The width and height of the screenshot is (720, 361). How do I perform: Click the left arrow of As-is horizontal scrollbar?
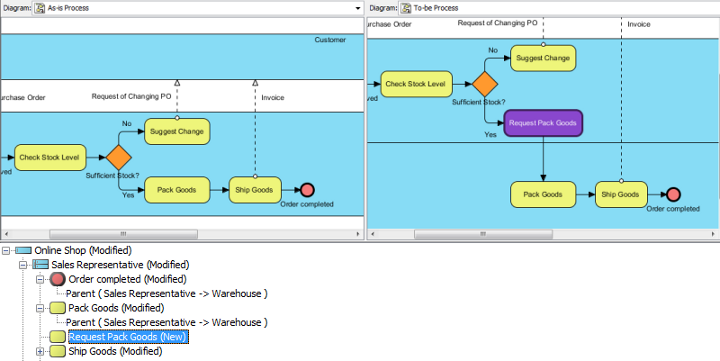tap(6, 234)
